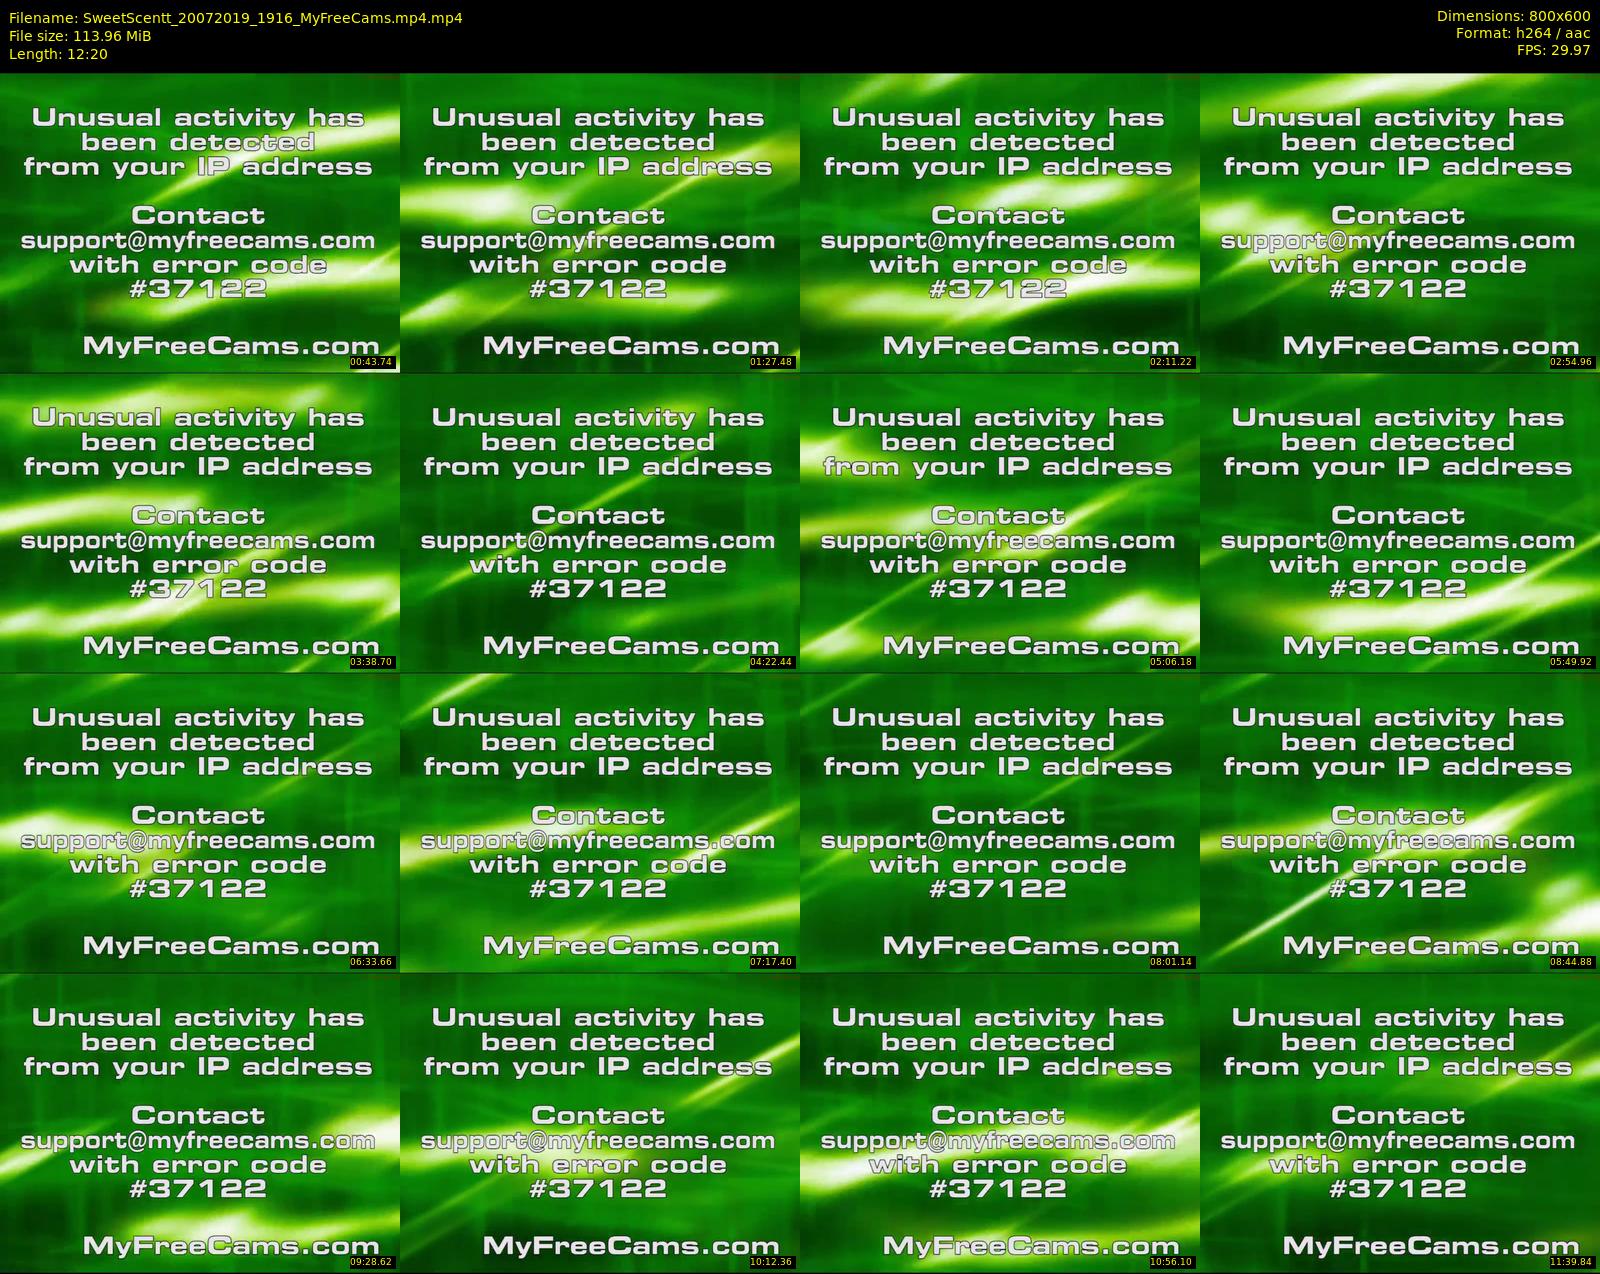1600x1274 pixels.
Task: Click the thumbnail at 05:06.18
Action: tap(1000, 523)
